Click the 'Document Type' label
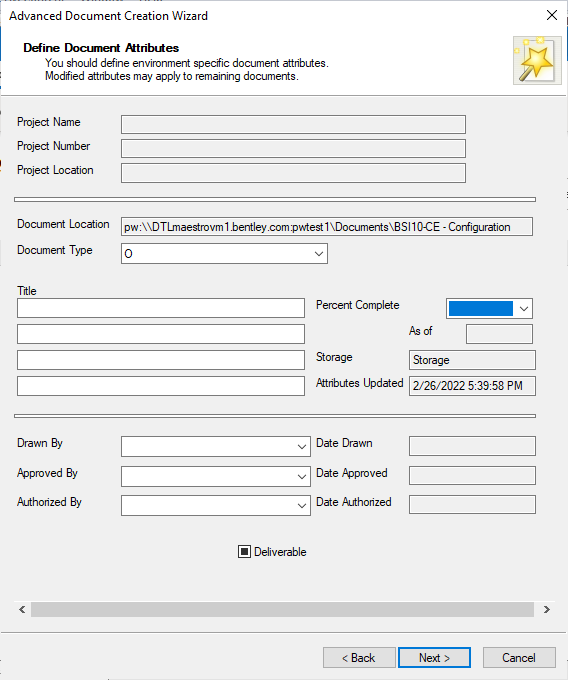Viewport: 568px width, 680px height. (x=55, y=250)
